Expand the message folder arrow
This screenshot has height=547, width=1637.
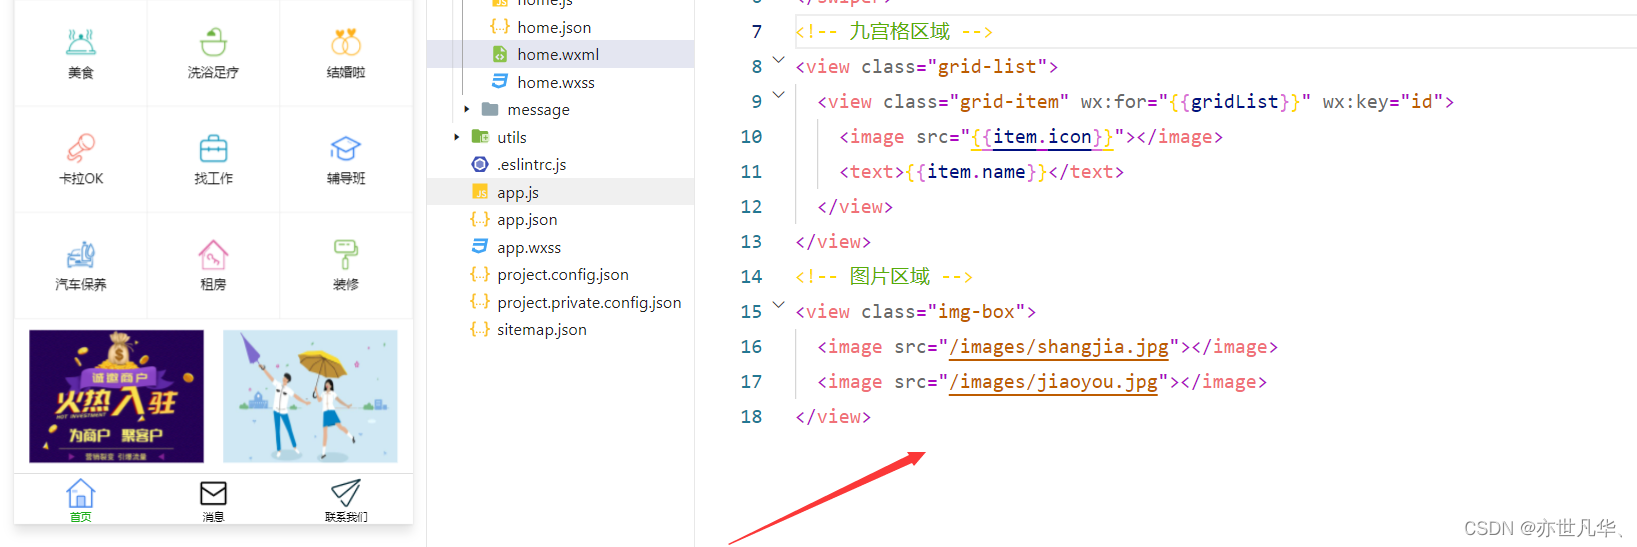pos(466,109)
